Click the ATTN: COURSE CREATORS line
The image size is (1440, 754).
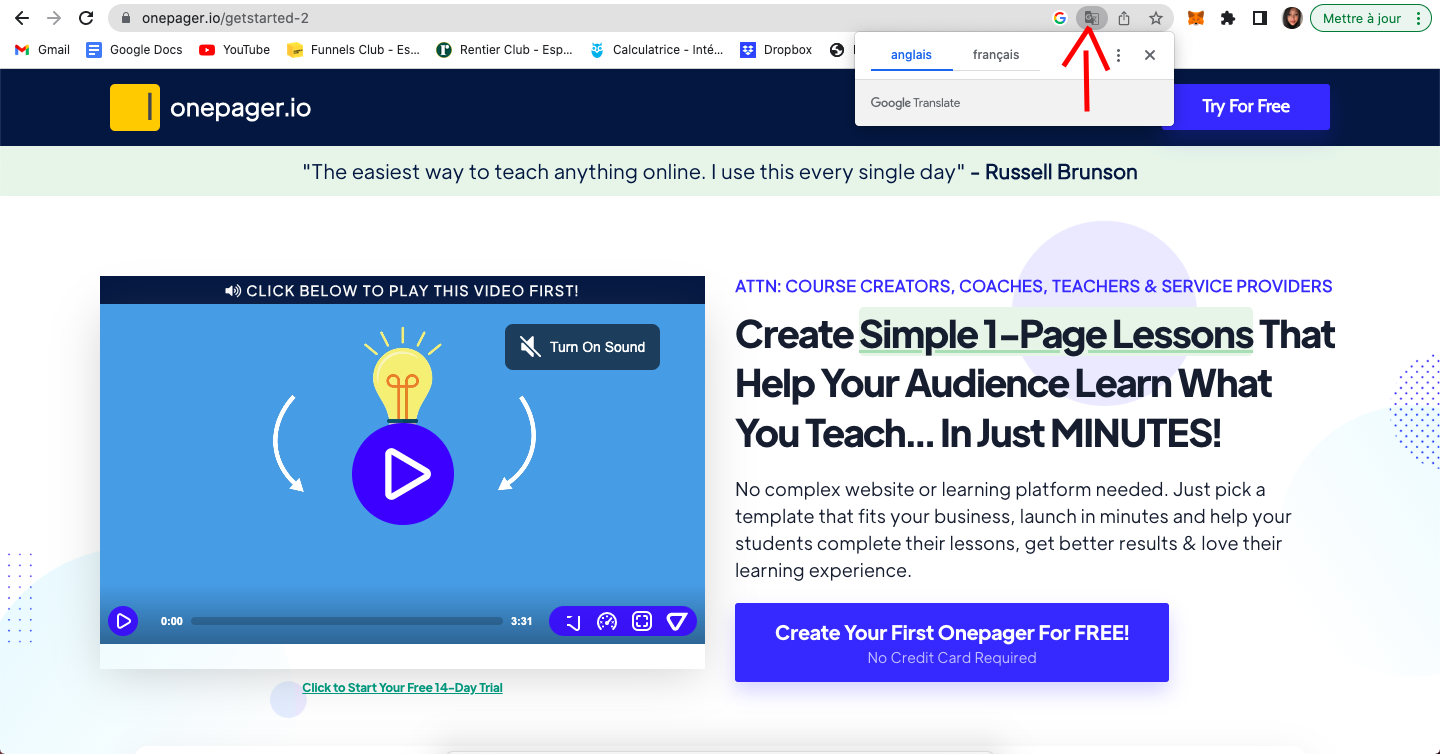click(x=1033, y=286)
